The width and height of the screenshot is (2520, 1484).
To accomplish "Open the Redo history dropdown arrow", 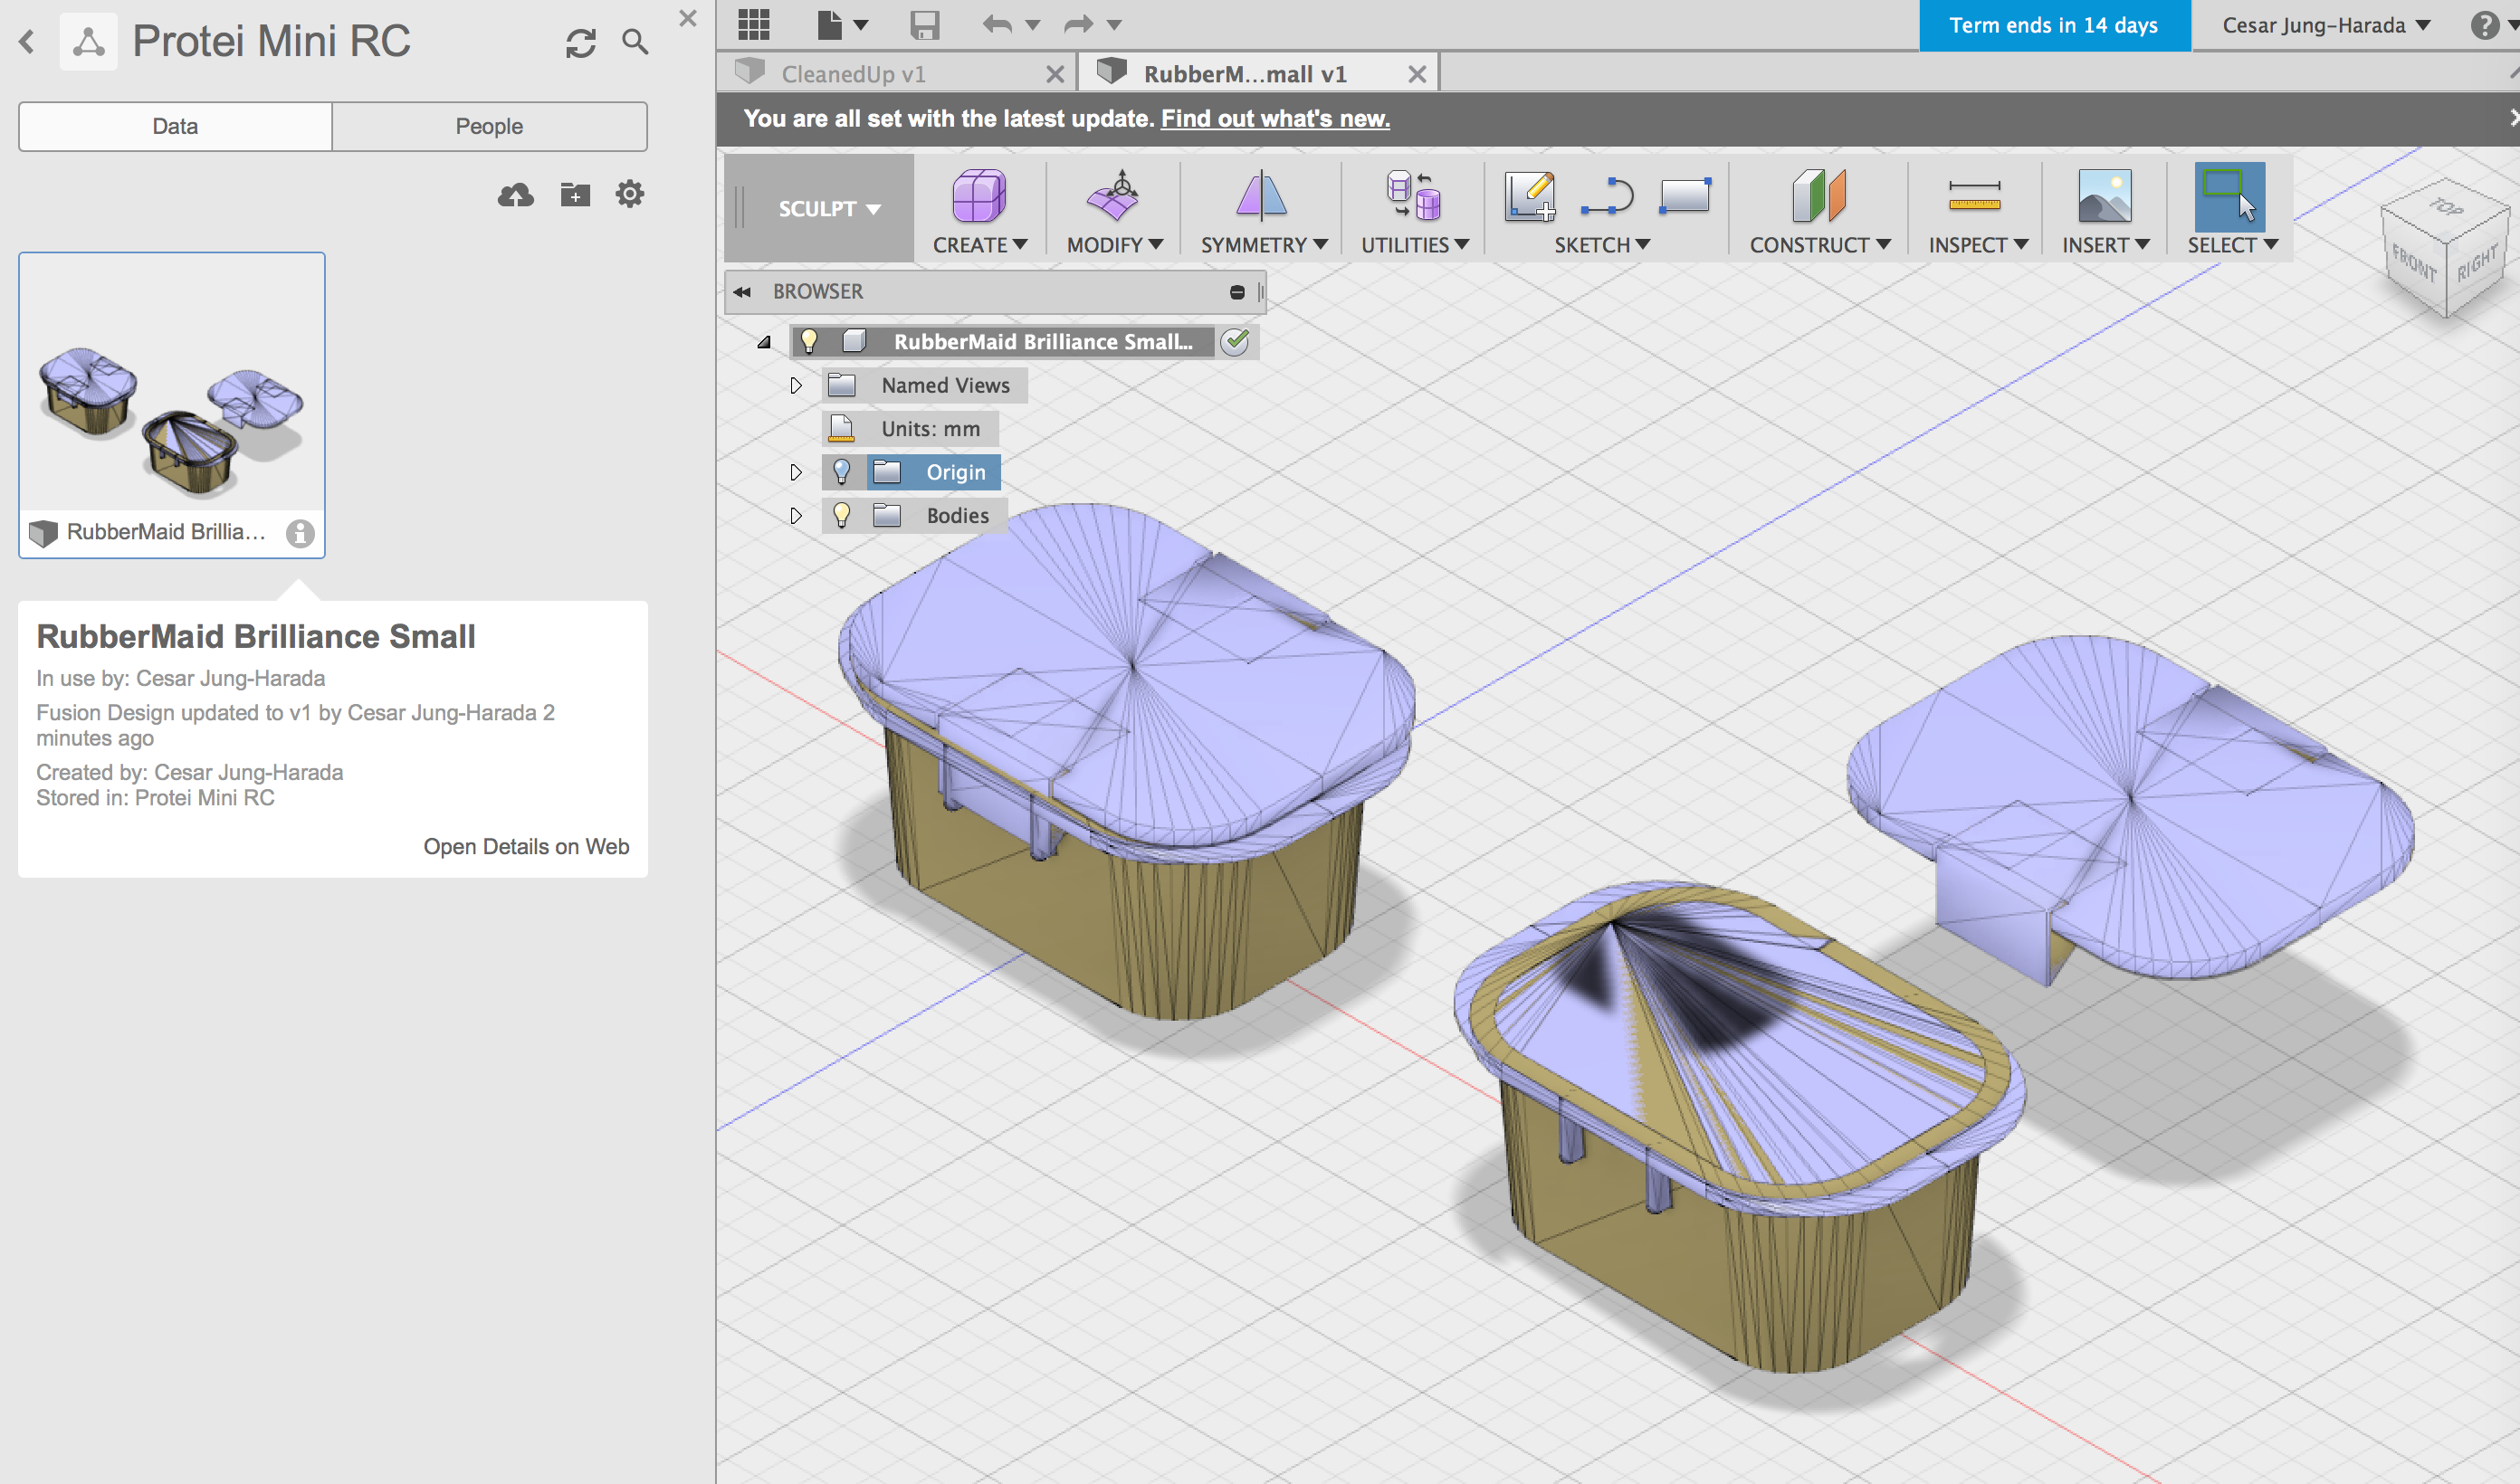I will [1114, 25].
